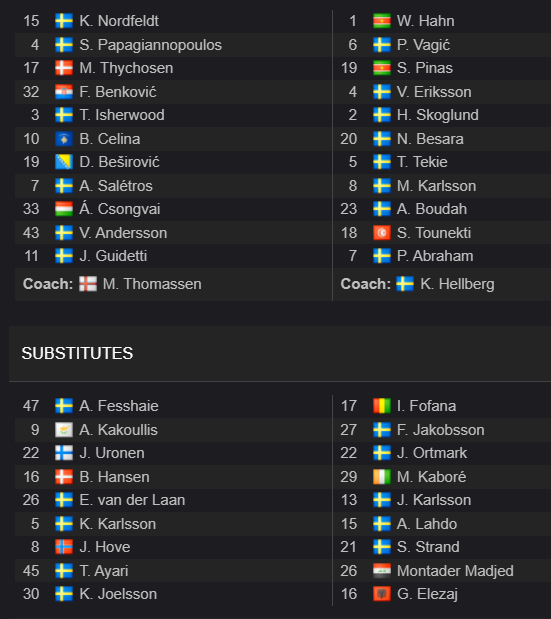Screen dimensions: 551x619
Task: Click the Bosnian flag beside D. Beširović
Action: 64,162
